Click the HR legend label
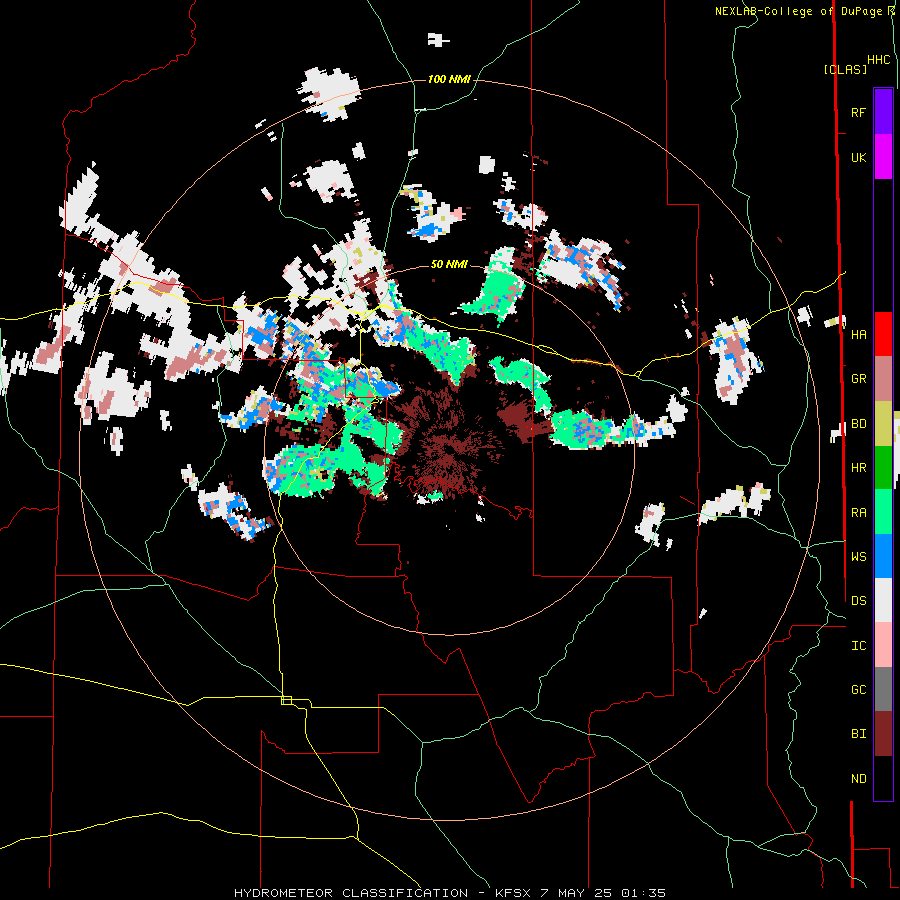This screenshot has width=900, height=900. 858,468
